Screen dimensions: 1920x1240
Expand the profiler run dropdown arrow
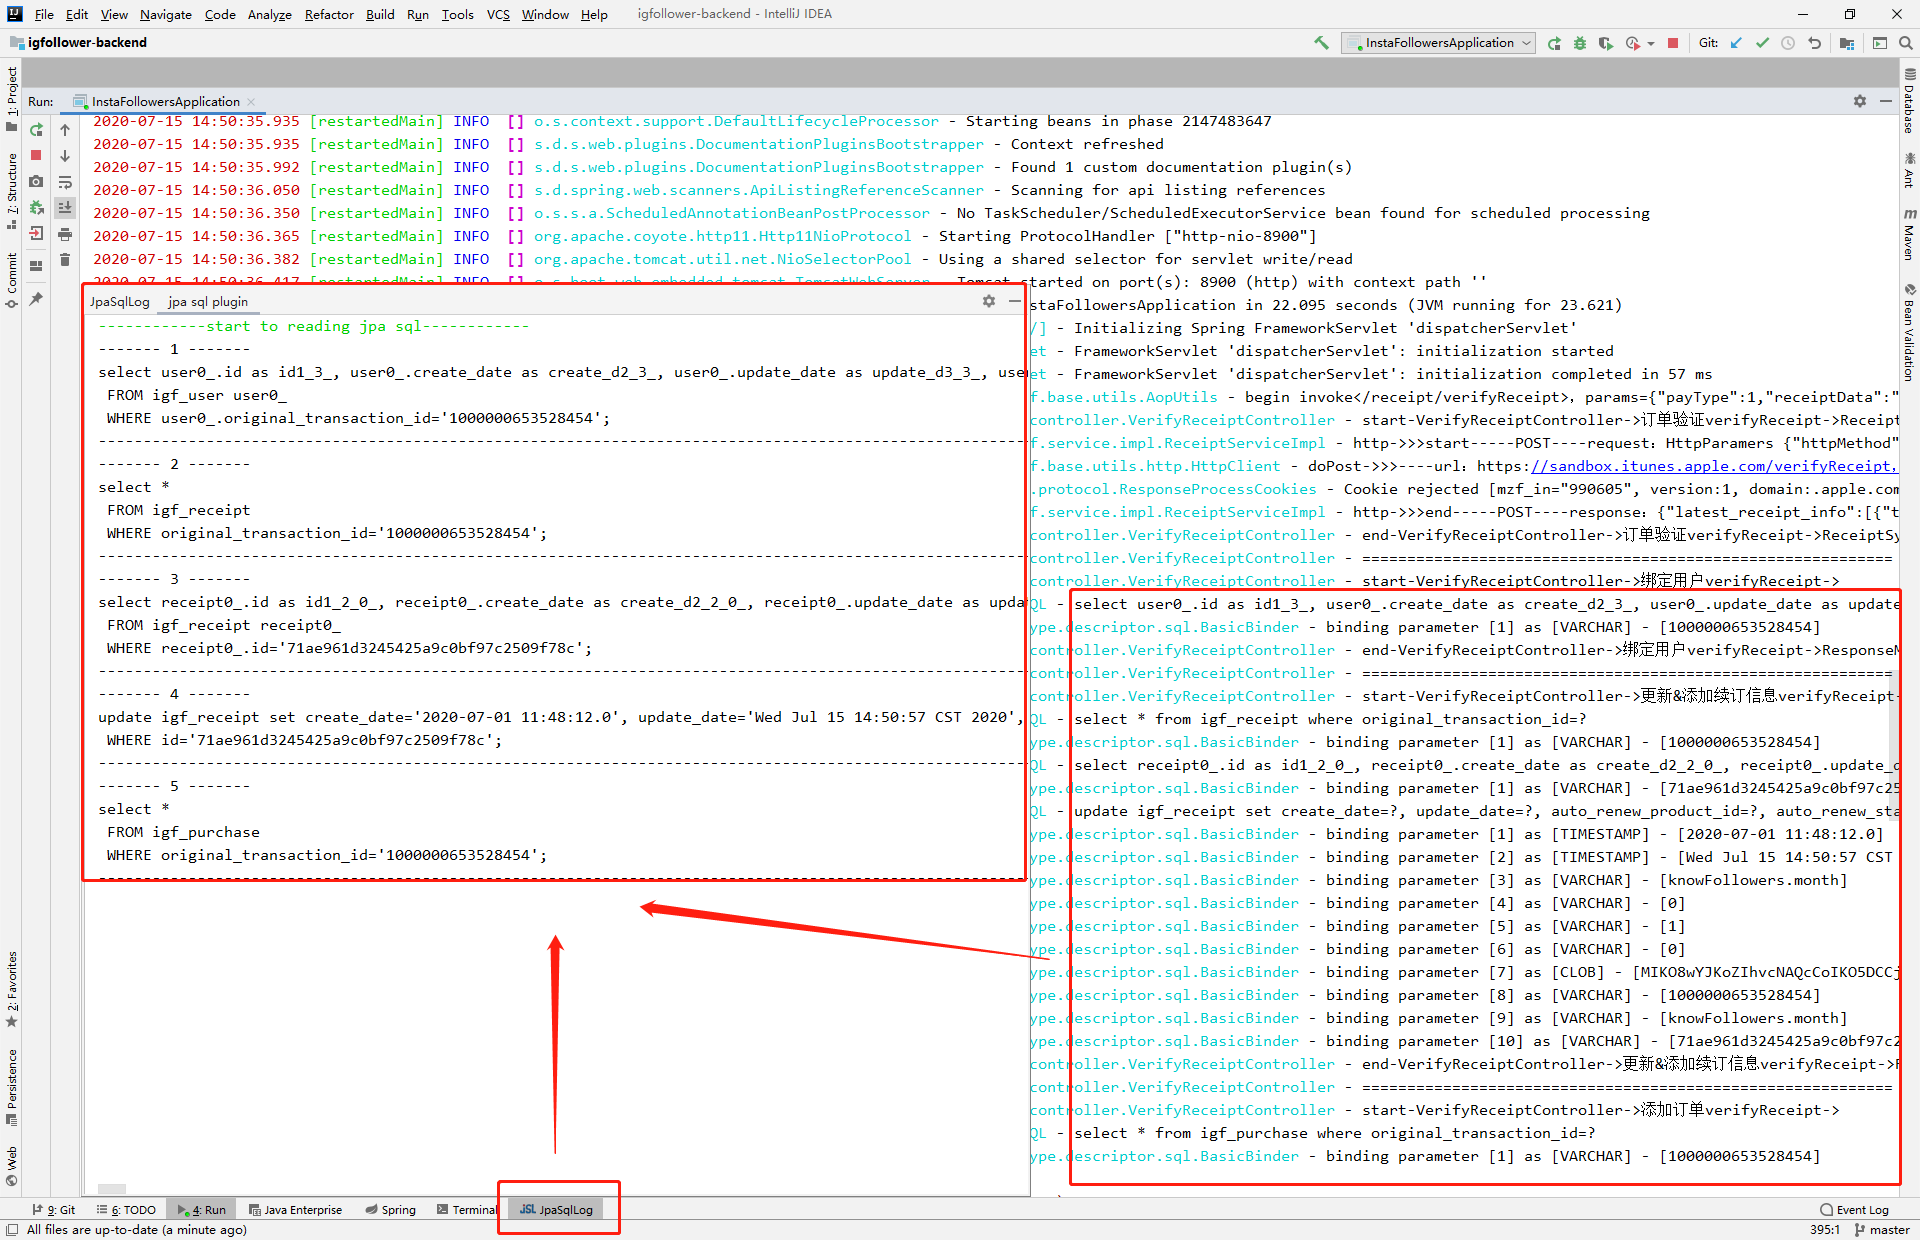(1651, 43)
